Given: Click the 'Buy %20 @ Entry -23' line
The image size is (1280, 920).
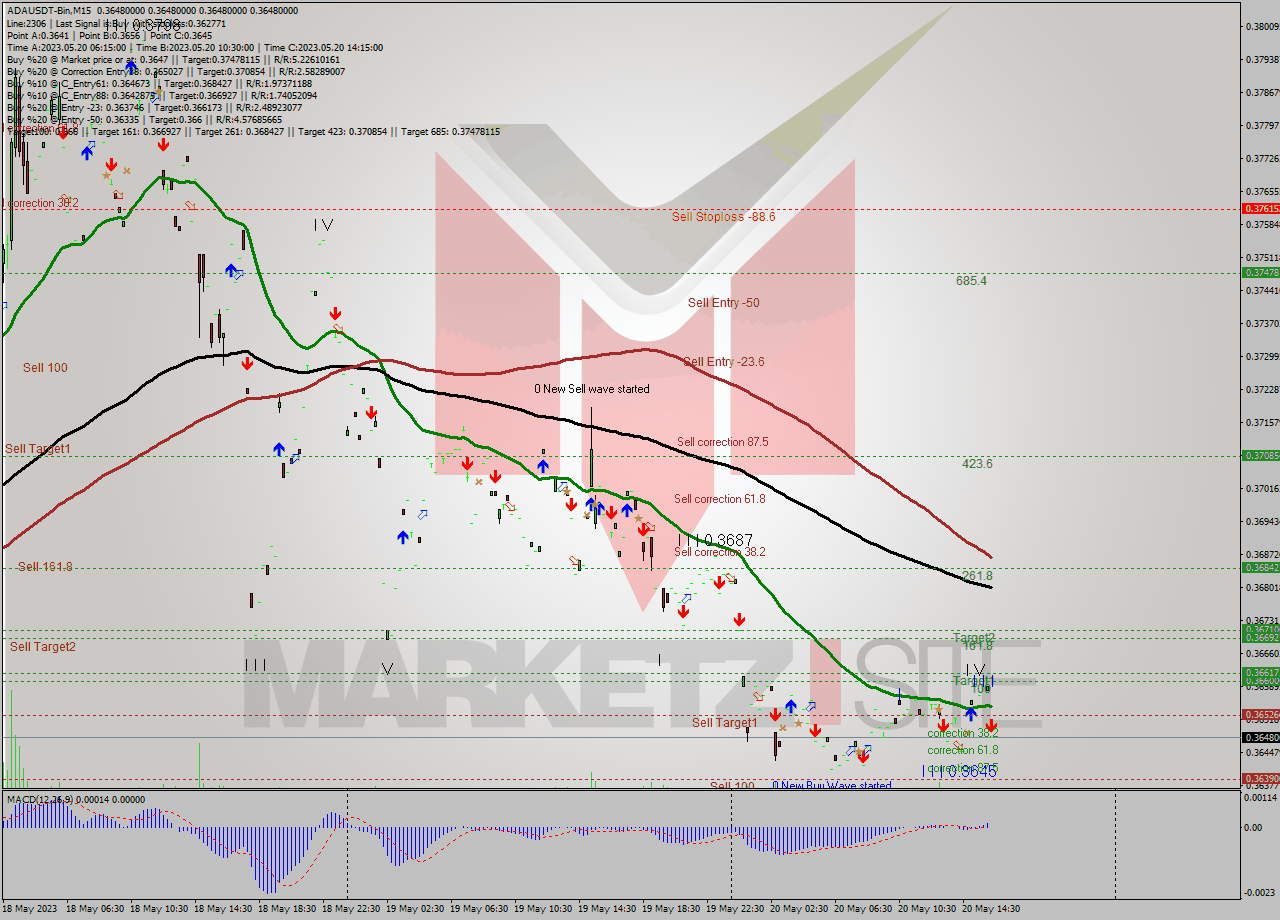Looking at the screenshot, I should tap(154, 107).
